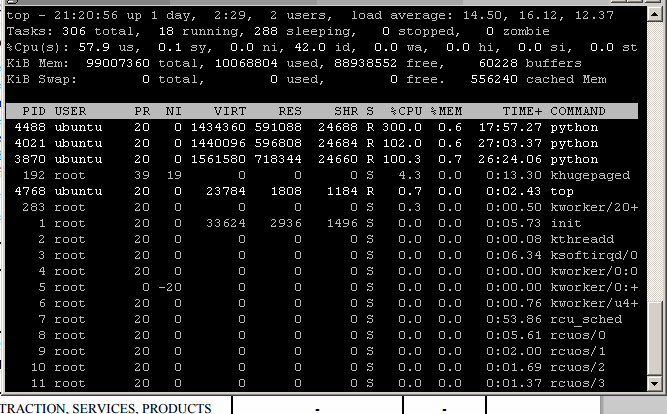
Task: Click the 18 running tasks value
Action: click(x=166, y=31)
